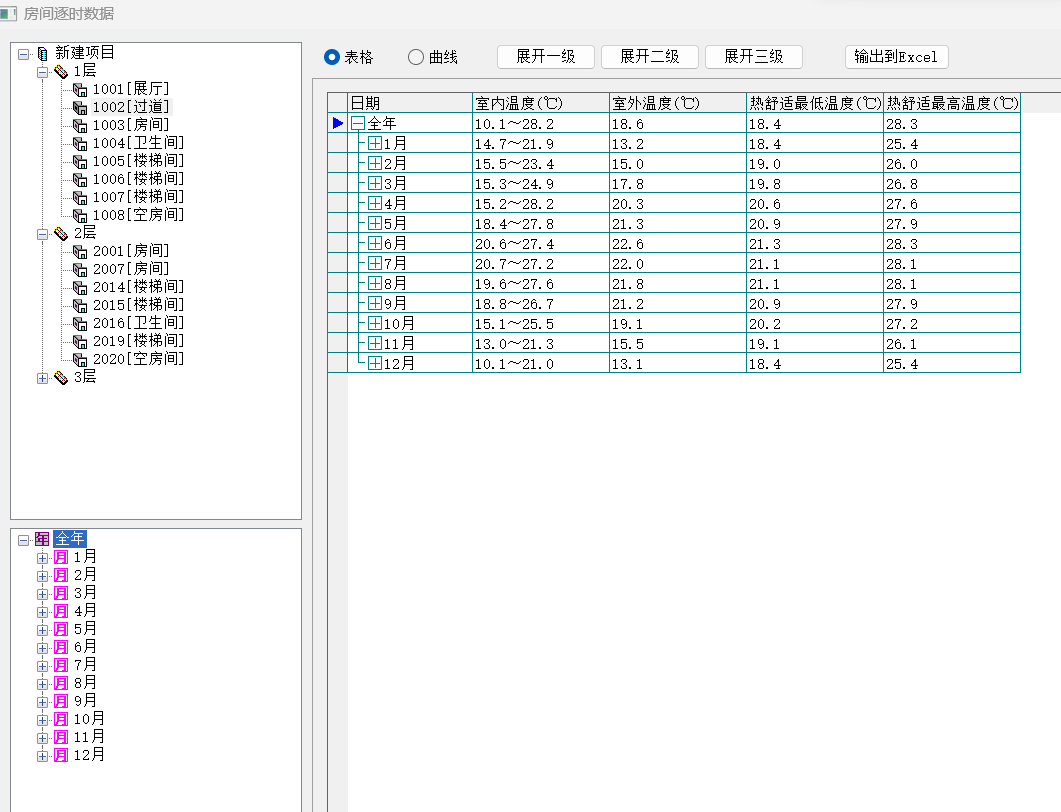Click the calendar icon beside 全年 in lower tree
The image size is (1061, 812).
42,539
